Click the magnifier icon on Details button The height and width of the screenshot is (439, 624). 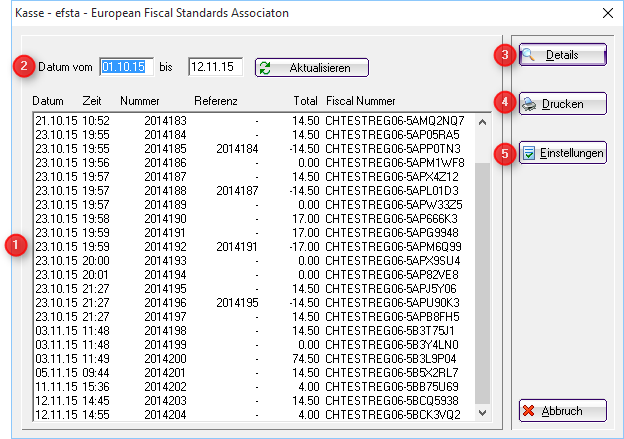coord(528,55)
